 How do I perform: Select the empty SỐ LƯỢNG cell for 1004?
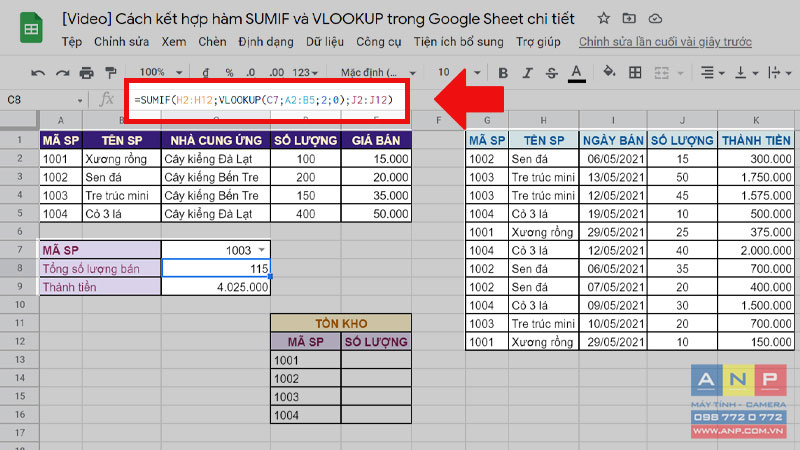[376, 415]
